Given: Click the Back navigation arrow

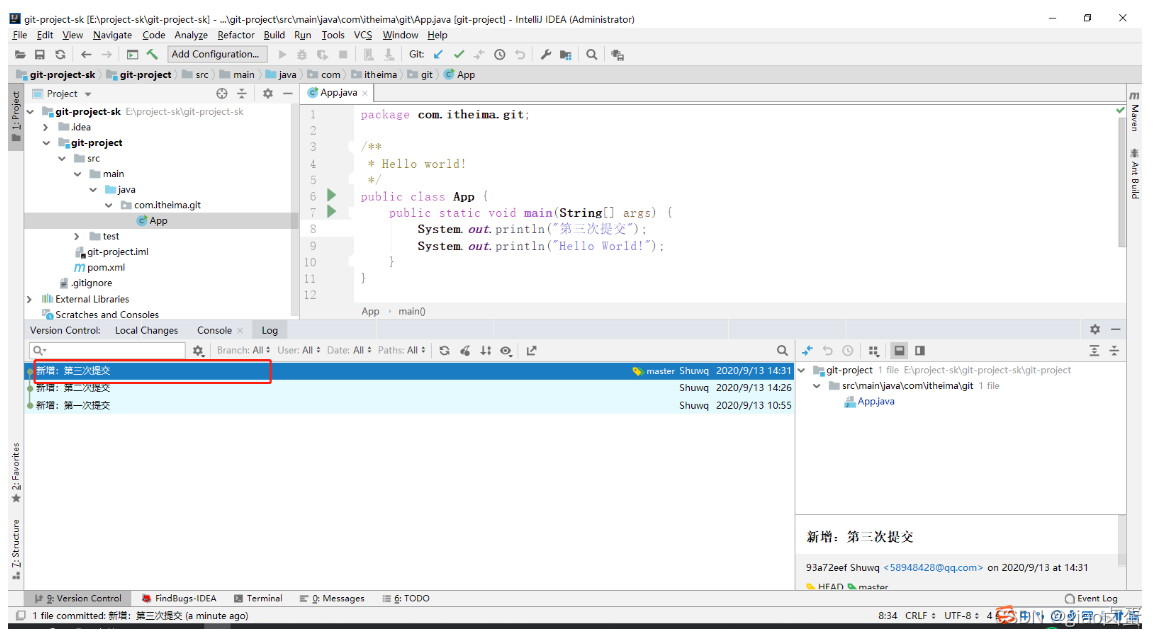Looking at the screenshot, I should (x=86, y=55).
